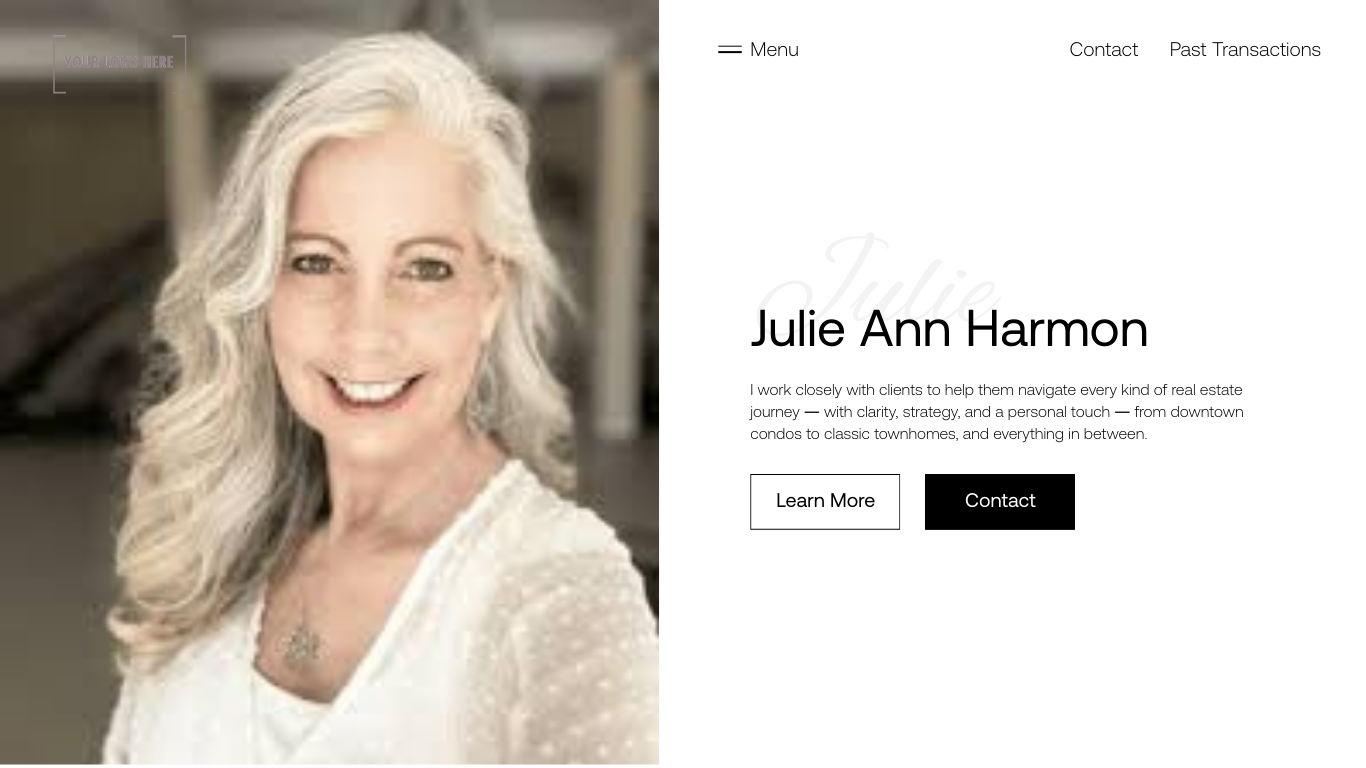This screenshot has height=768, width=1366.
Task: Click Julie's portrait photo
Action: 329,382
